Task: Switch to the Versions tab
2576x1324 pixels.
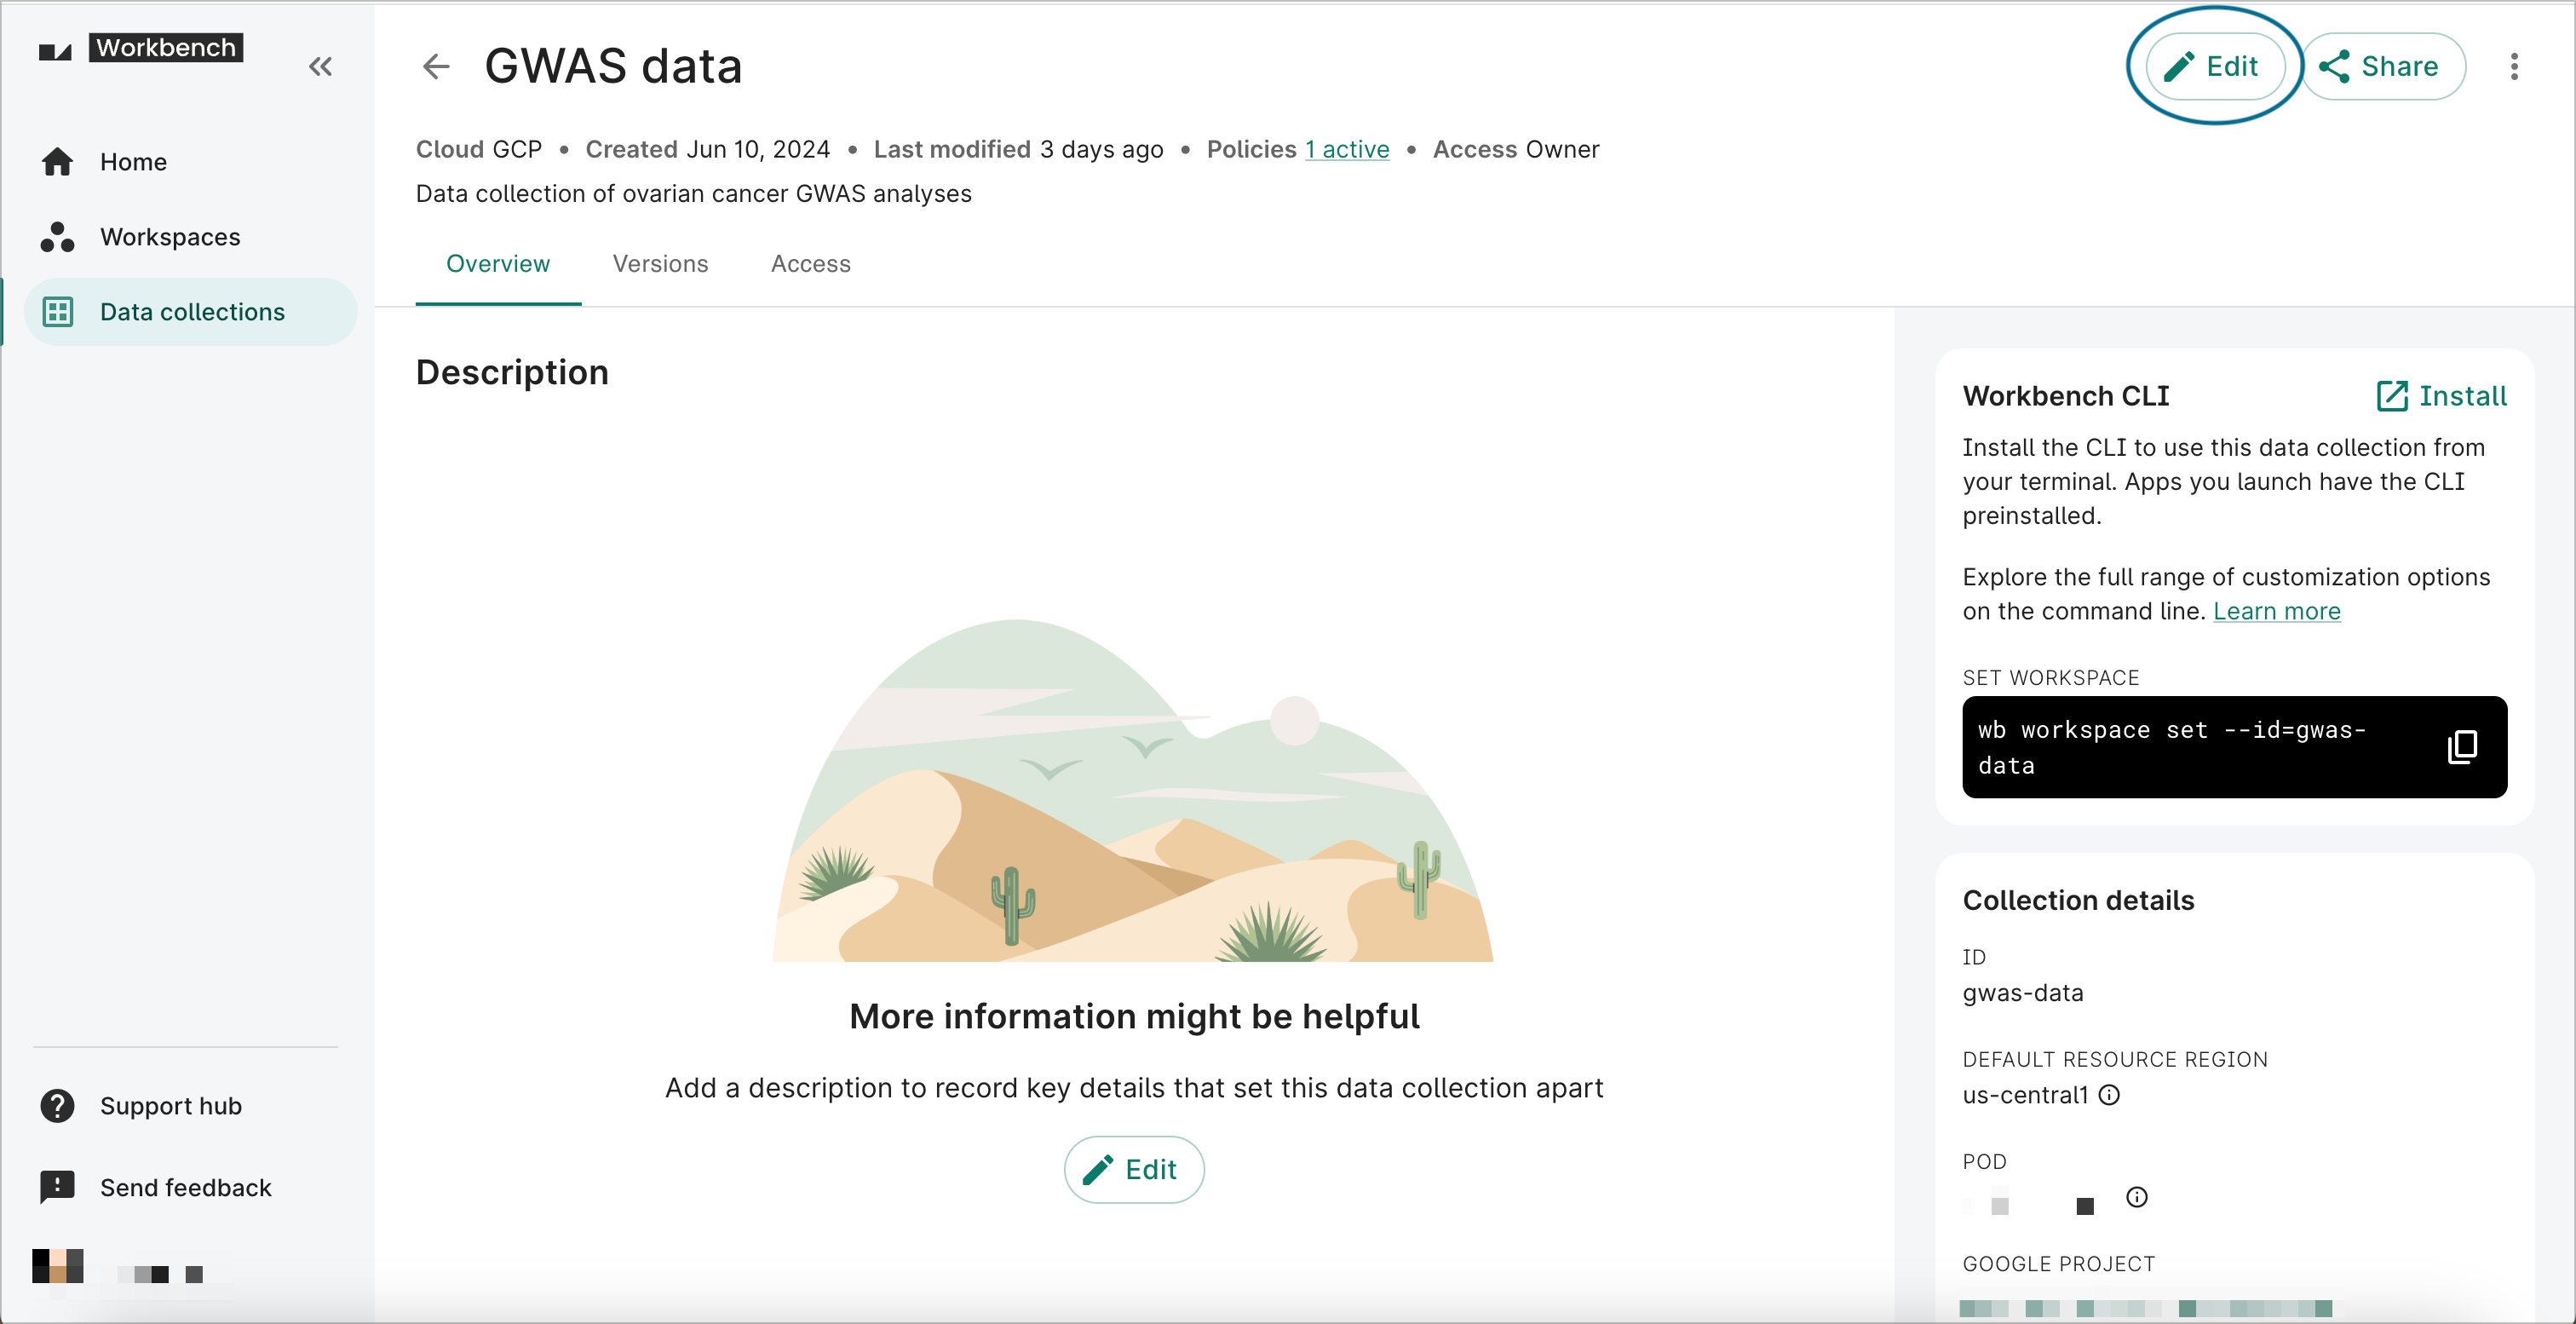Action: point(658,263)
